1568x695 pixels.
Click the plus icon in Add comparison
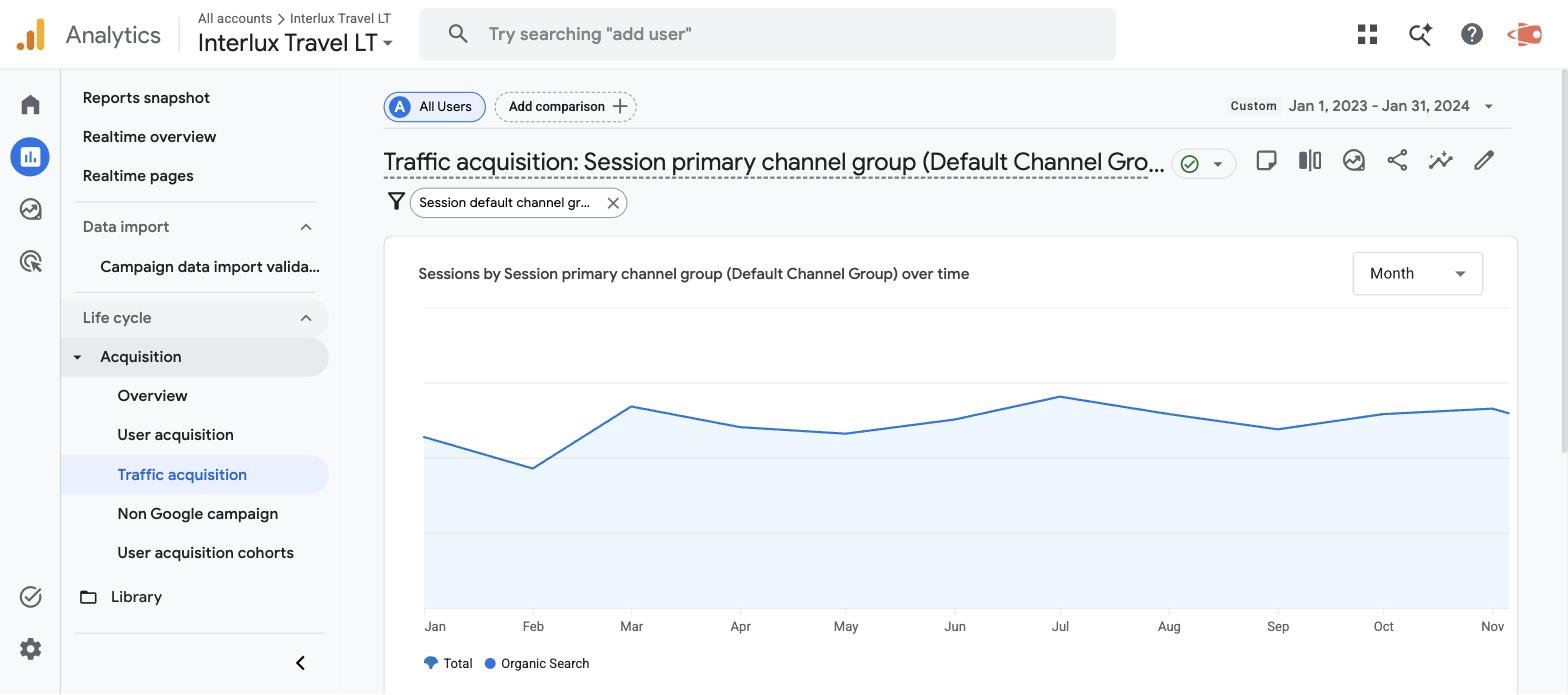pos(620,107)
